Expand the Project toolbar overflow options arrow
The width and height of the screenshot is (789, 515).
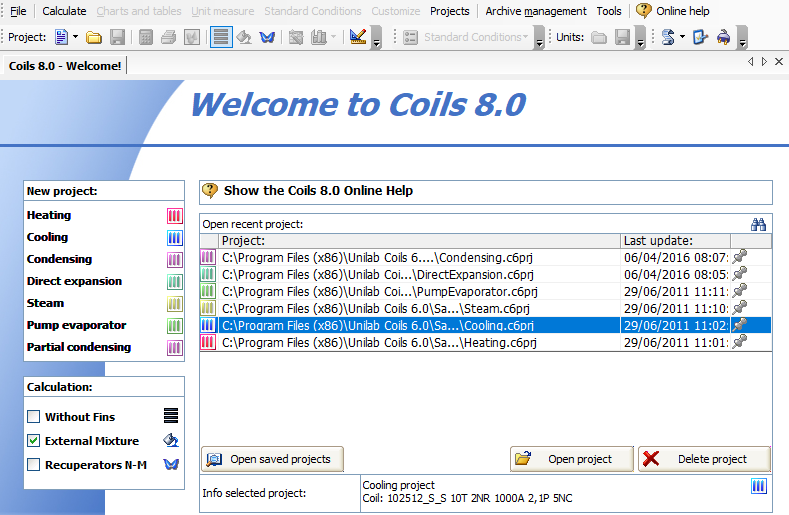pos(377,38)
